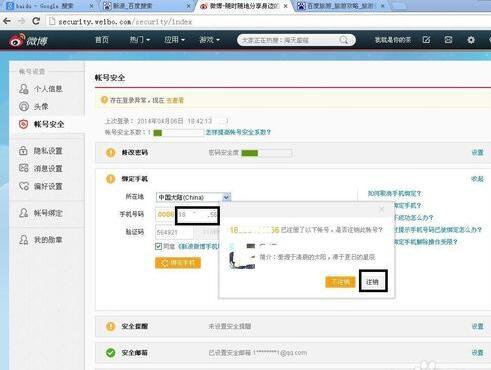Click the 设置 link in the 修改密码 row
This screenshot has height=370, width=491.
click(x=477, y=153)
